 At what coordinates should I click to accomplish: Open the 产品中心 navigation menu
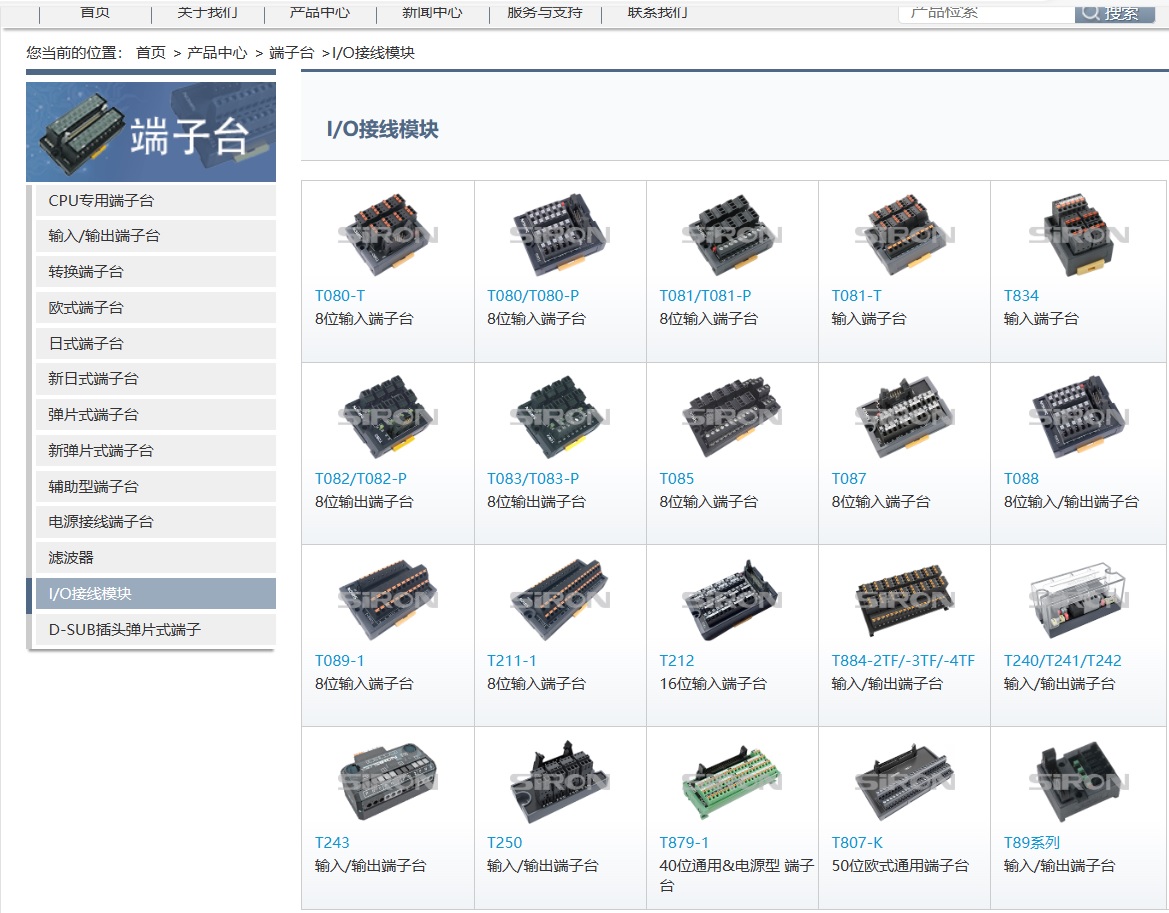pyautogui.click(x=320, y=12)
